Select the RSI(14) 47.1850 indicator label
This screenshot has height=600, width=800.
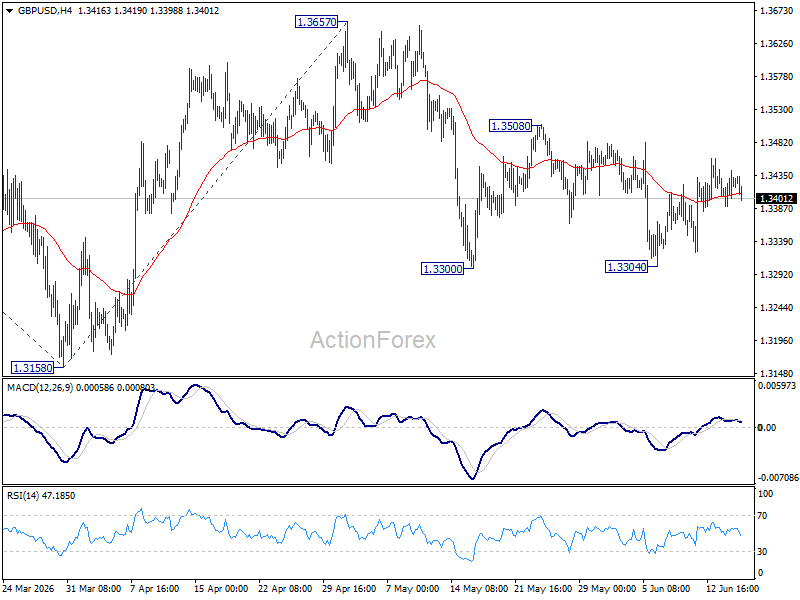point(40,495)
